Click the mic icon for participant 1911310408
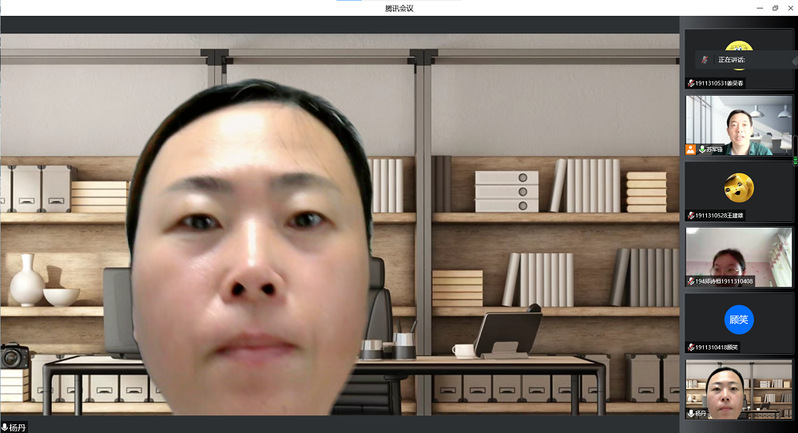 click(x=690, y=281)
